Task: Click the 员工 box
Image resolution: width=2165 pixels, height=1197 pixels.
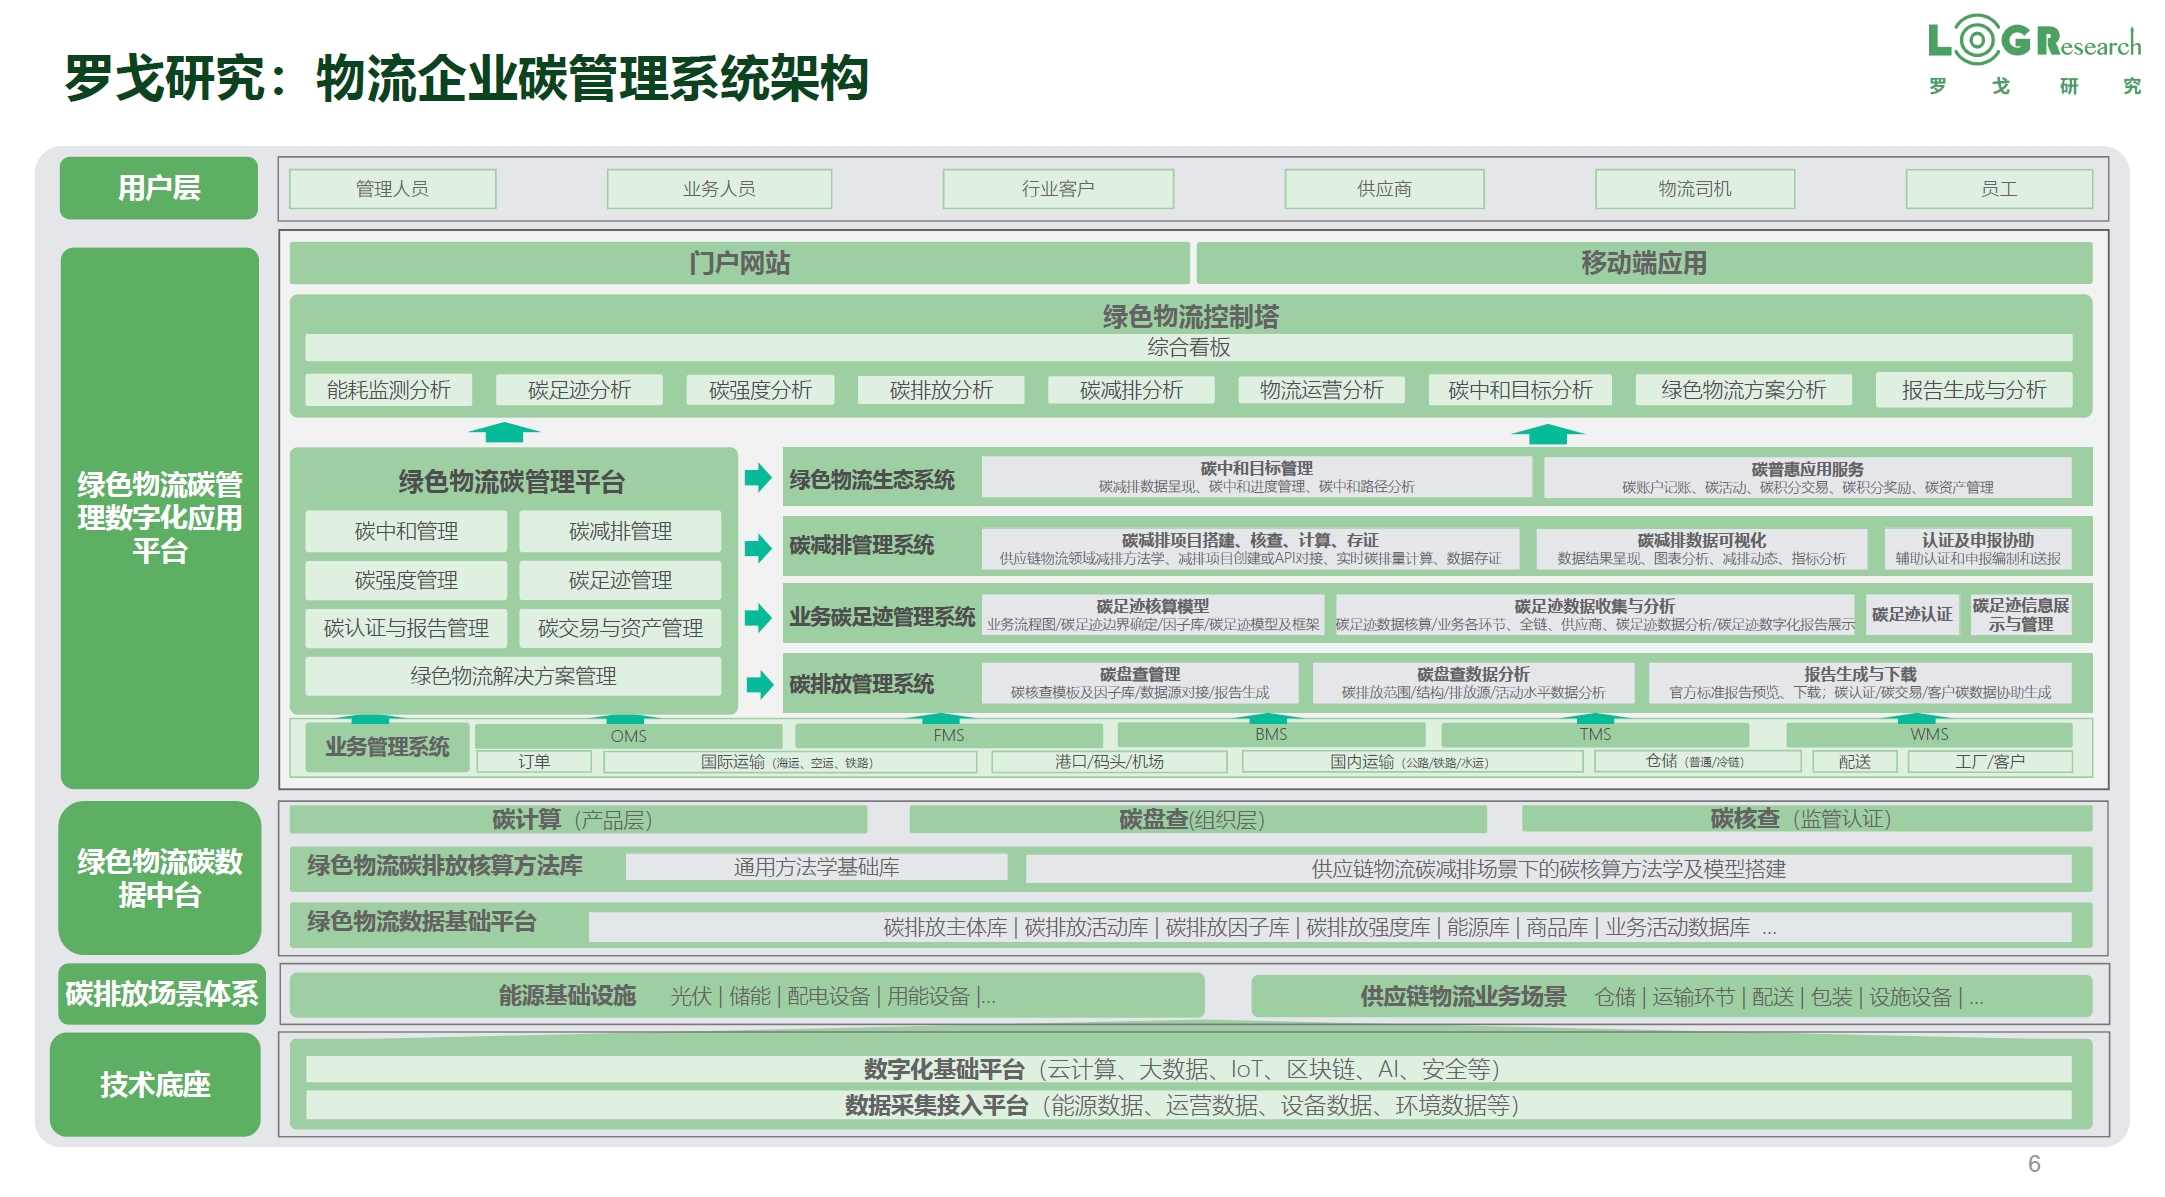Action: tap(1999, 189)
